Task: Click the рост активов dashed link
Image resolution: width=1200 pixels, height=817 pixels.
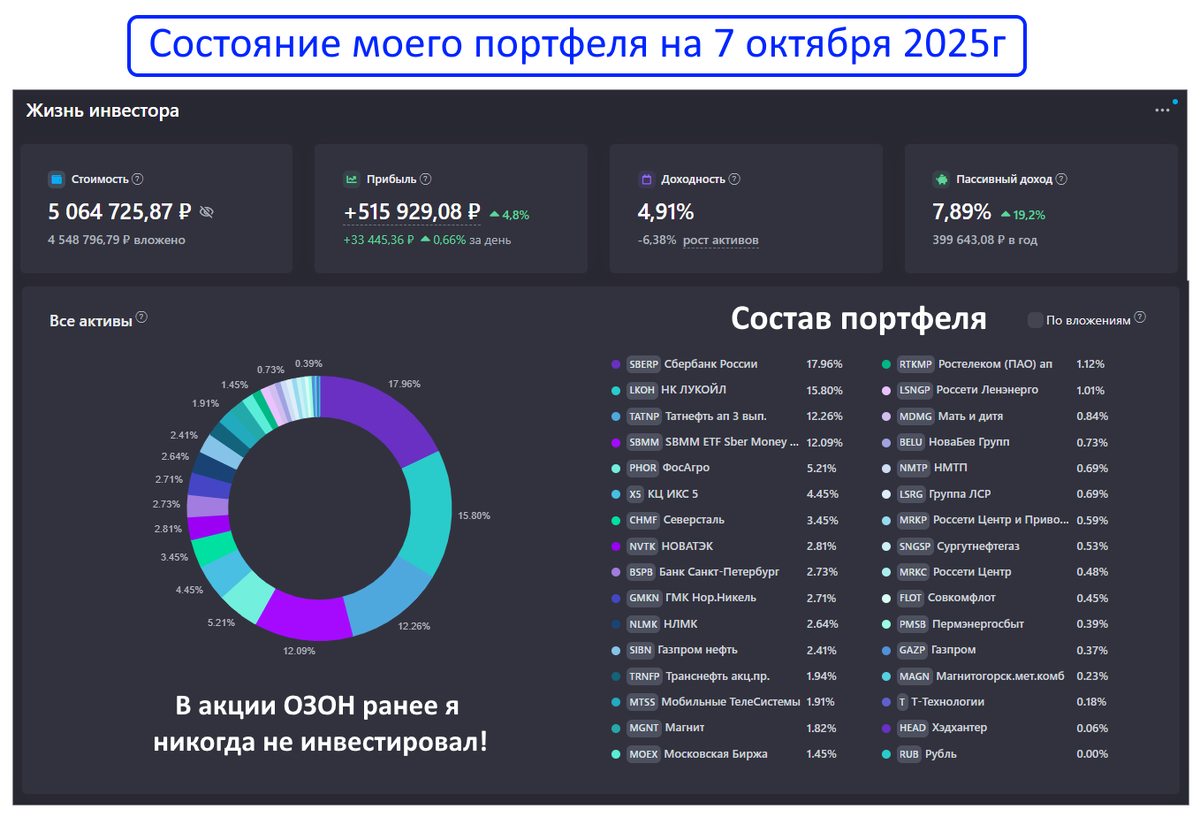Action: click(721, 241)
